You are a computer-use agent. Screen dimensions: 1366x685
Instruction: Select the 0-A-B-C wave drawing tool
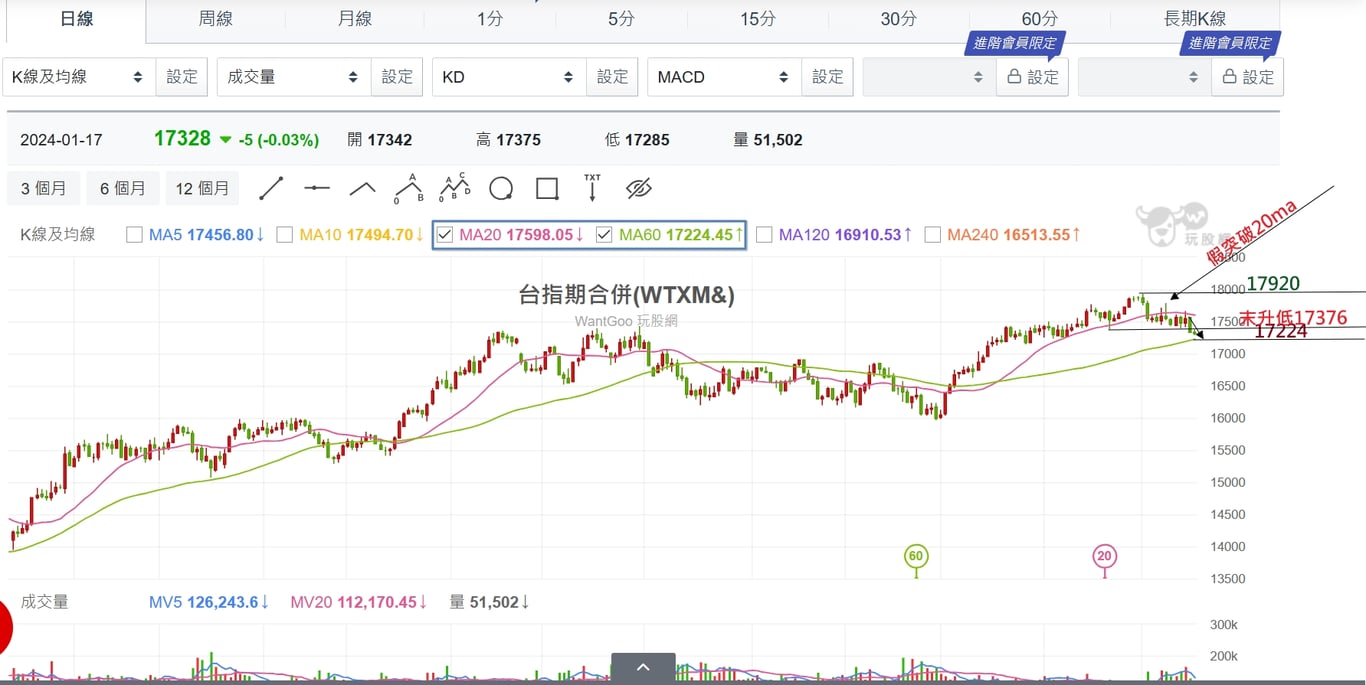[455, 188]
